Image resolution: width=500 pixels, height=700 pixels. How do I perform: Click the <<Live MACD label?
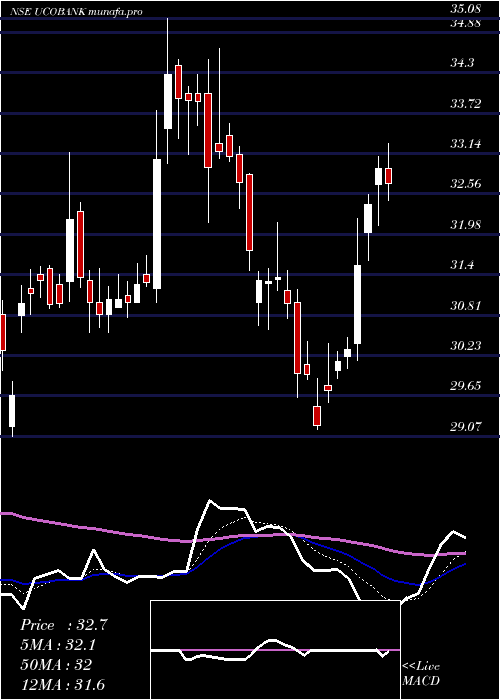coord(421,674)
